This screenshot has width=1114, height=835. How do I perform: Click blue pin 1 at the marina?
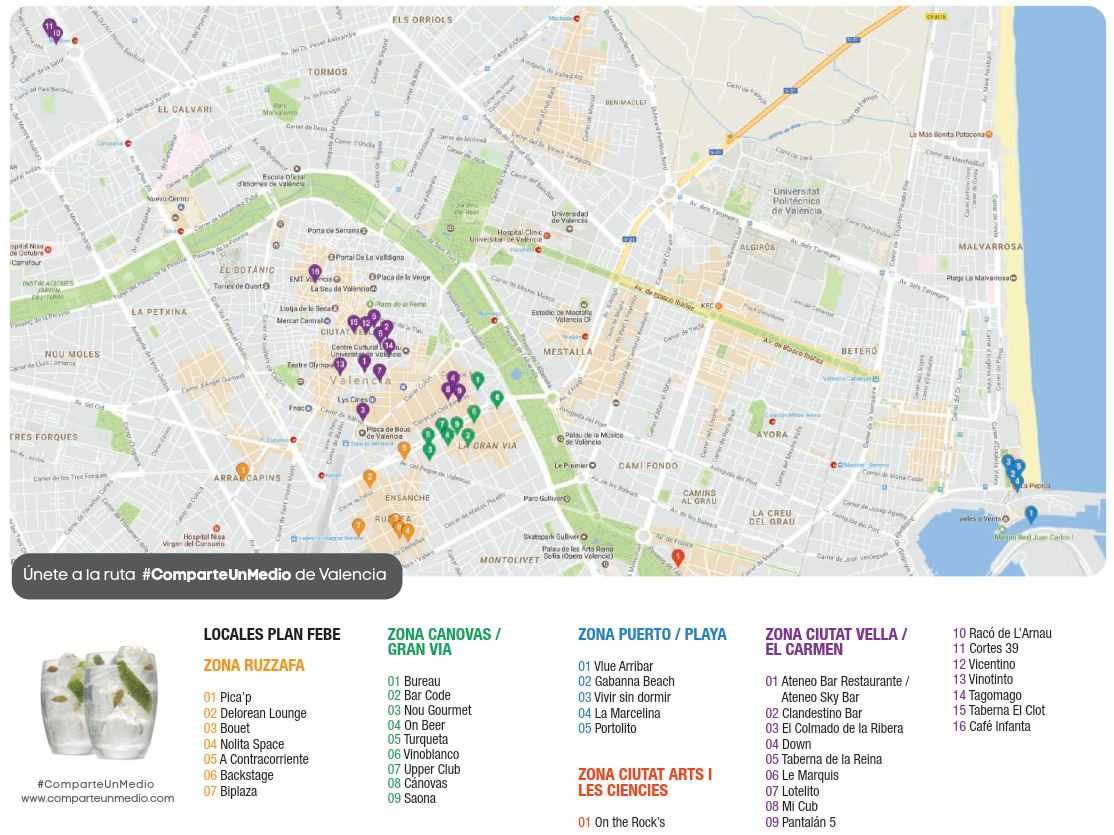pos(1031,514)
